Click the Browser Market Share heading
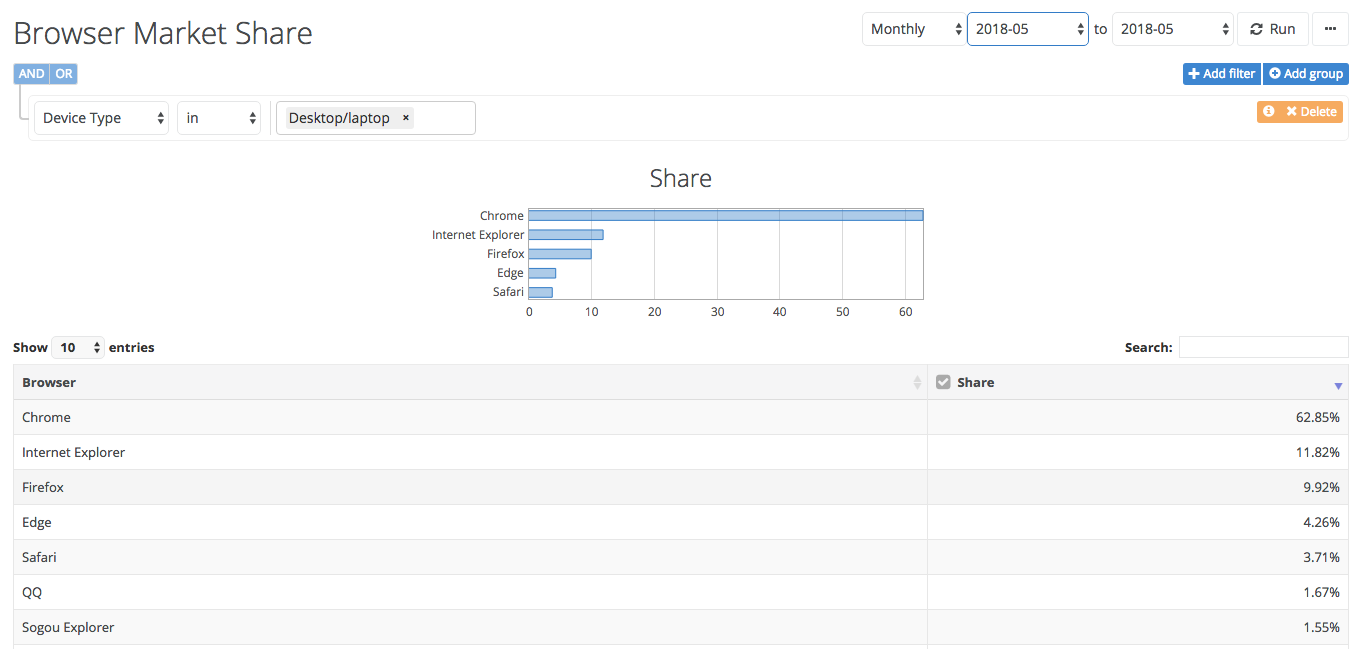This screenshot has height=649, width=1358. pyautogui.click(x=163, y=33)
